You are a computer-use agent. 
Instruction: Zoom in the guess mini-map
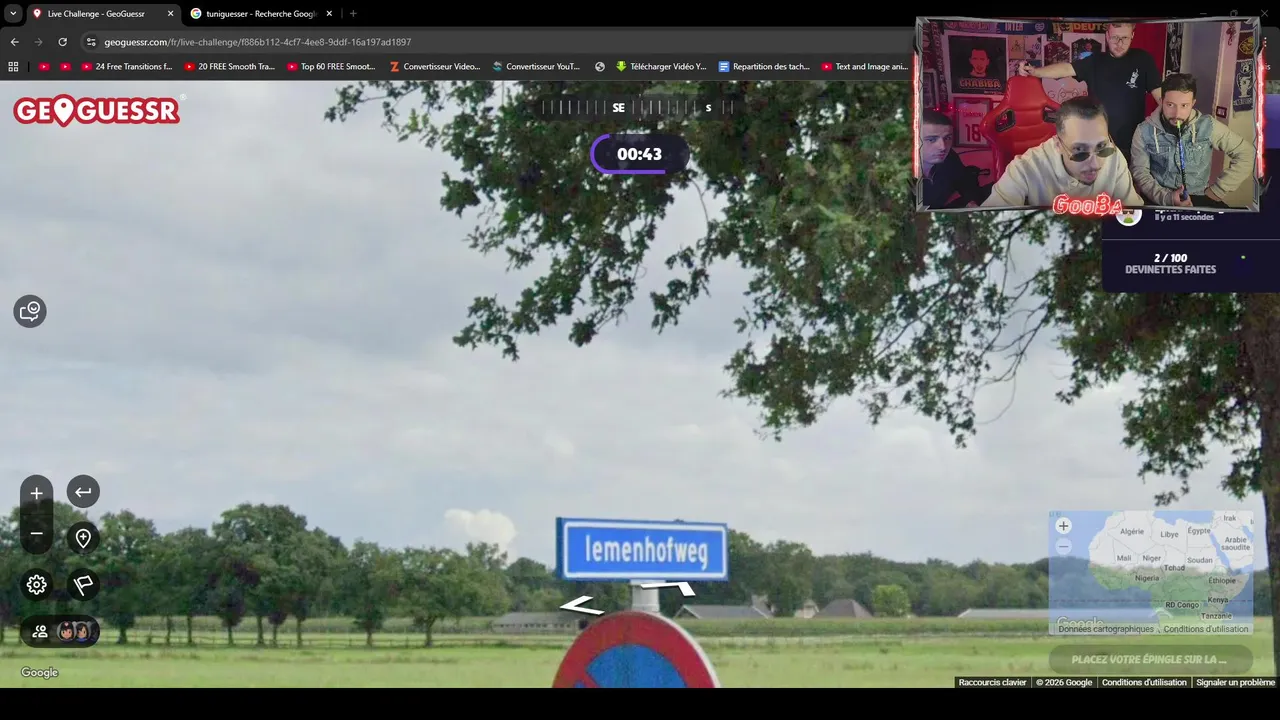pos(1063,526)
